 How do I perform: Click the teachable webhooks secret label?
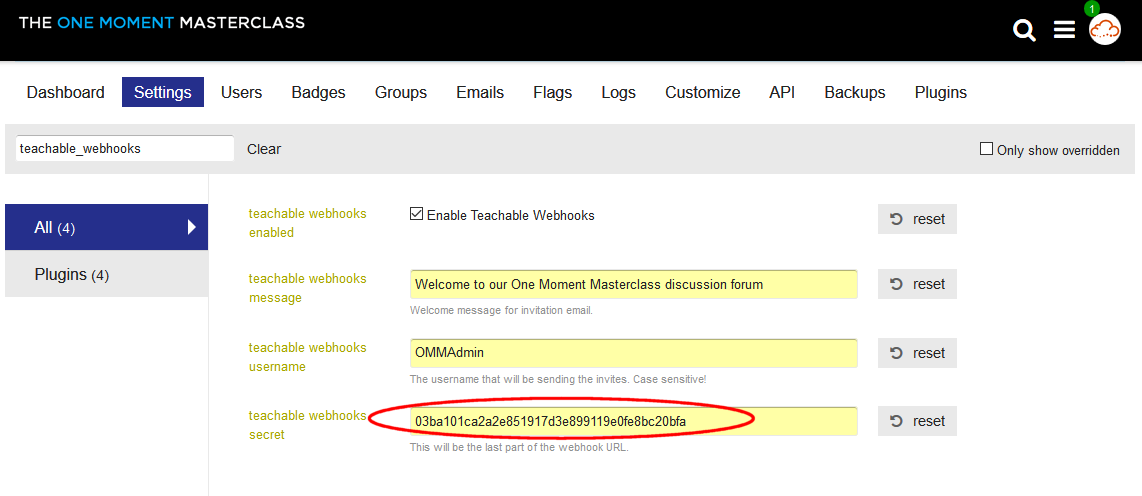pos(307,425)
